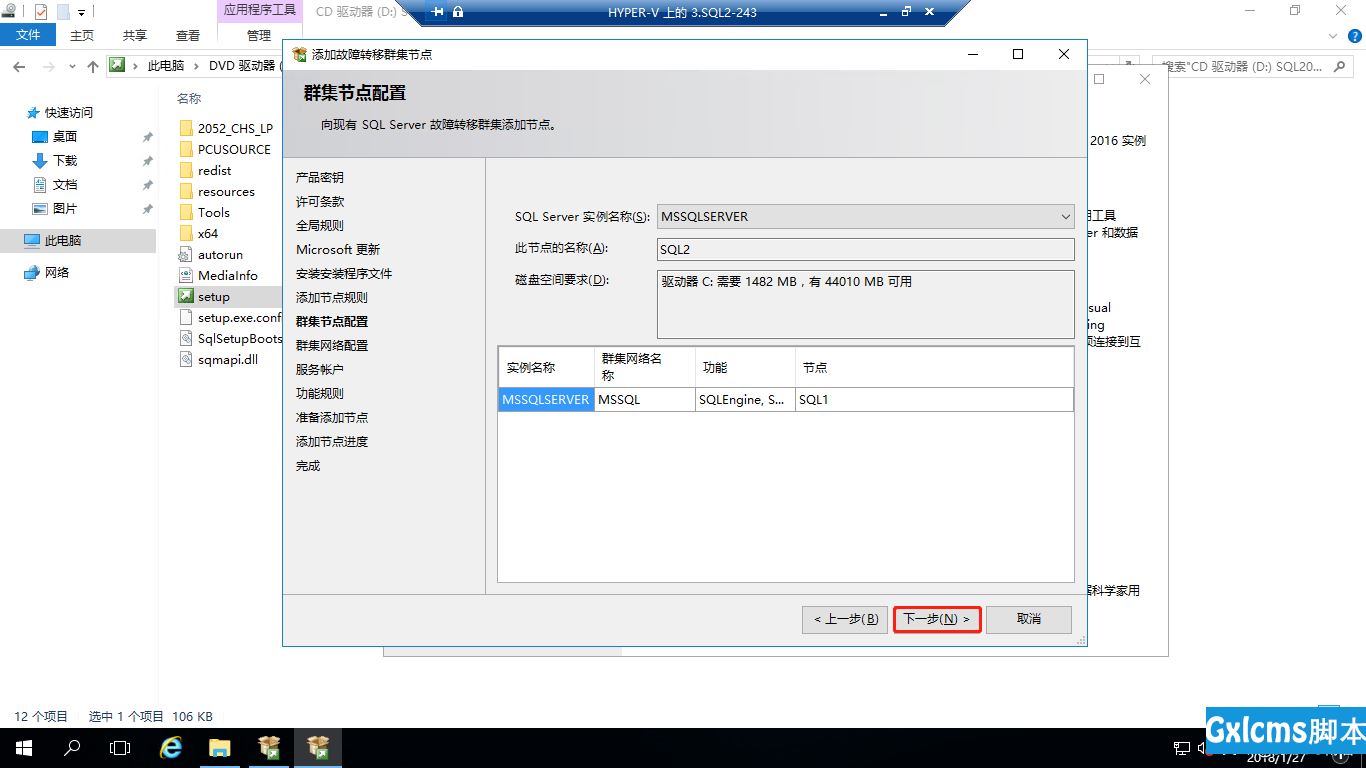Select the resources folder
1366x768 pixels.
[x=226, y=191]
